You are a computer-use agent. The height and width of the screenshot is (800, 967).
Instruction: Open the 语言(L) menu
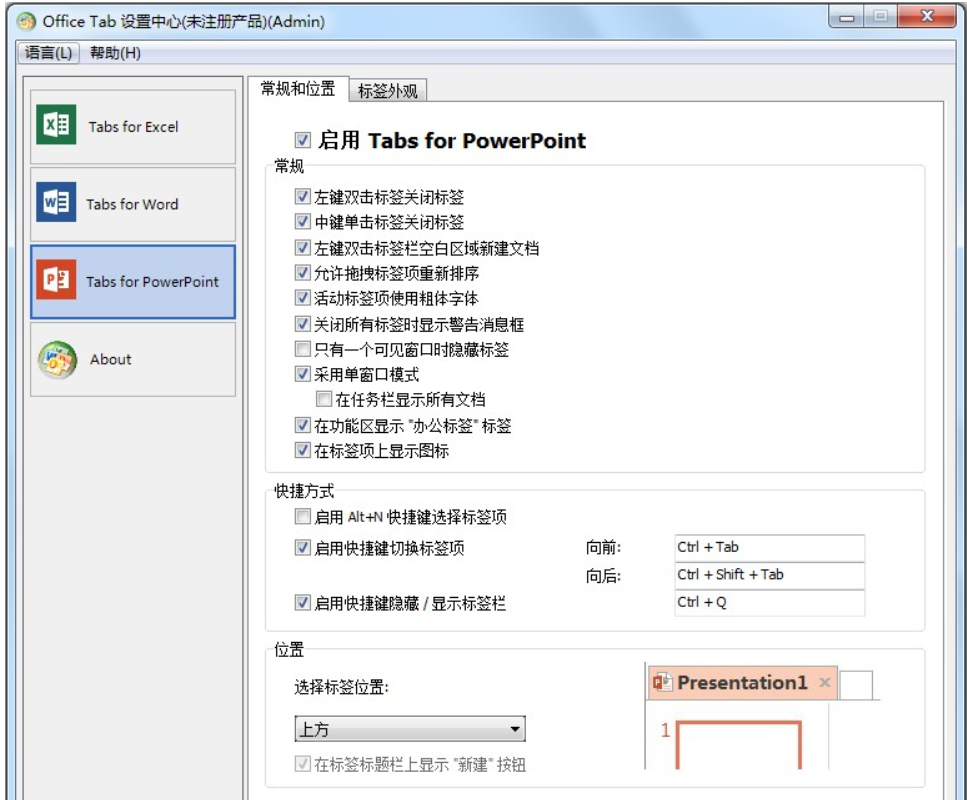(48, 53)
